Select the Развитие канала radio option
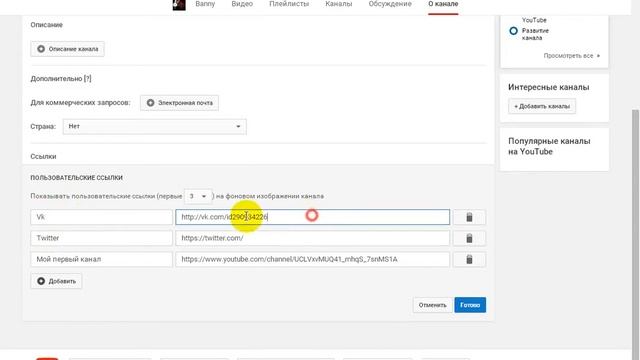Viewport: 640px width, 360px height. [x=513, y=31]
